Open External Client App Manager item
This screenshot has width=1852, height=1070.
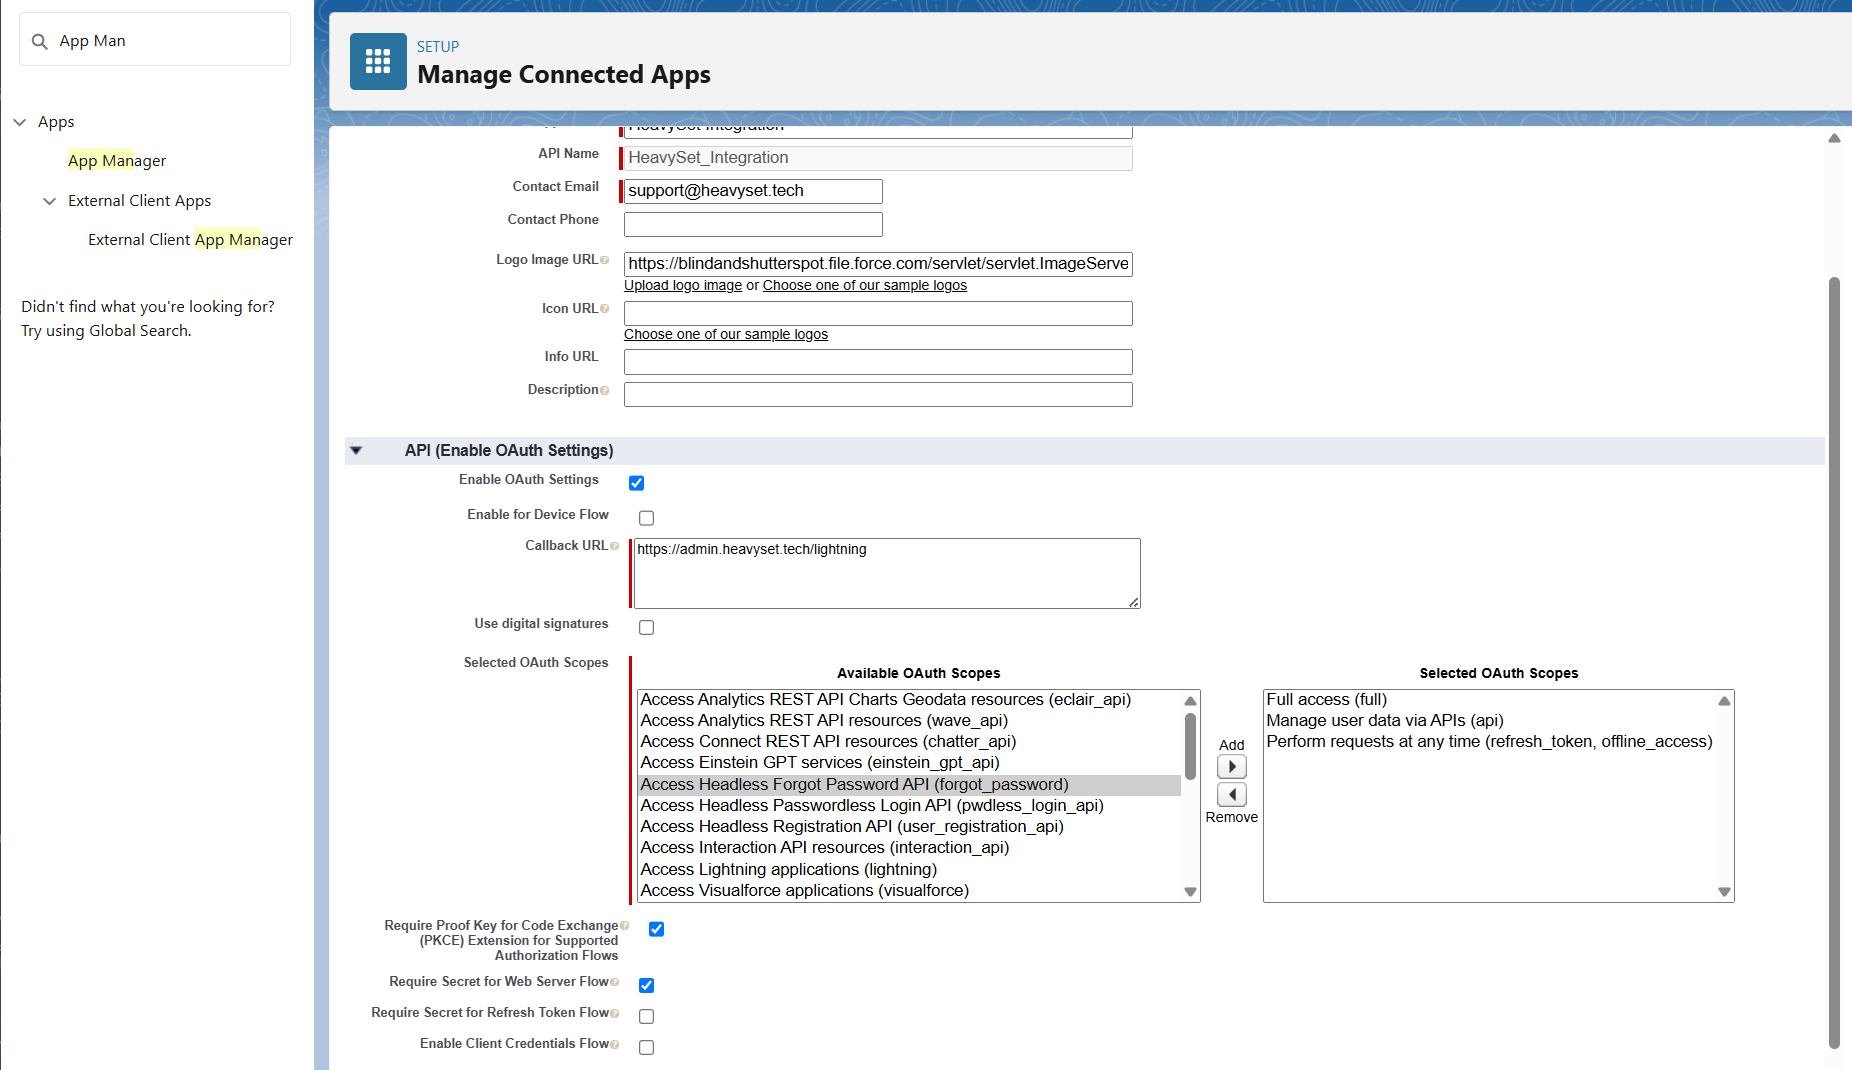(x=190, y=240)
